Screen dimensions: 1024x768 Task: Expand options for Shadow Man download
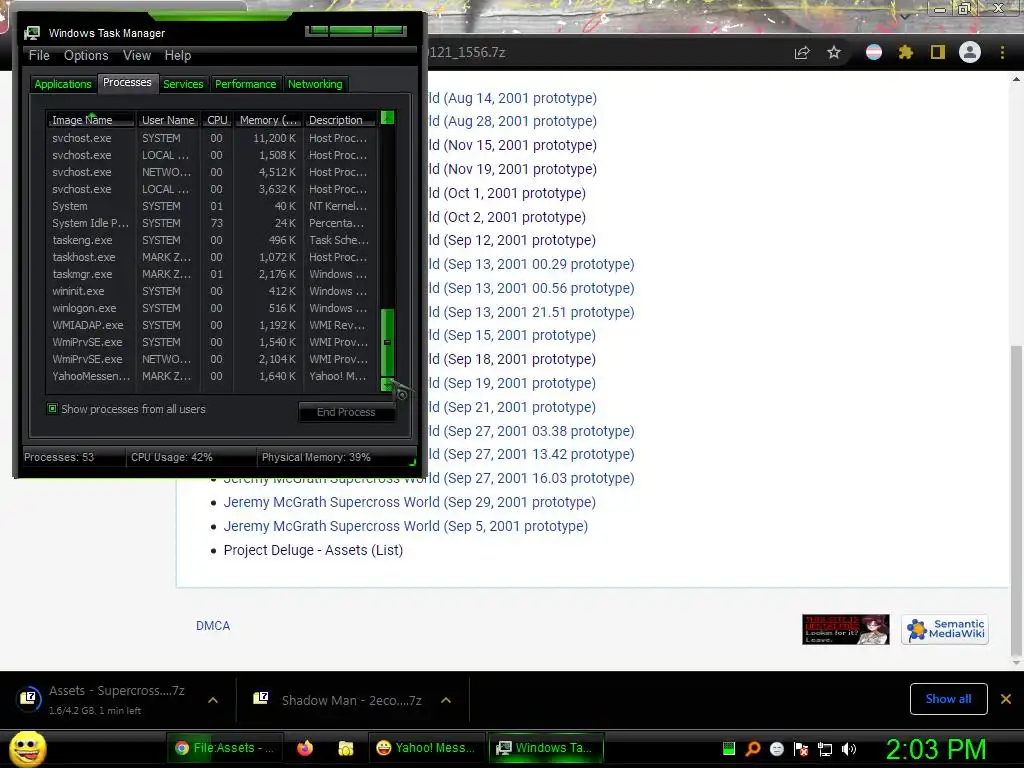click(x=446, y=700)
